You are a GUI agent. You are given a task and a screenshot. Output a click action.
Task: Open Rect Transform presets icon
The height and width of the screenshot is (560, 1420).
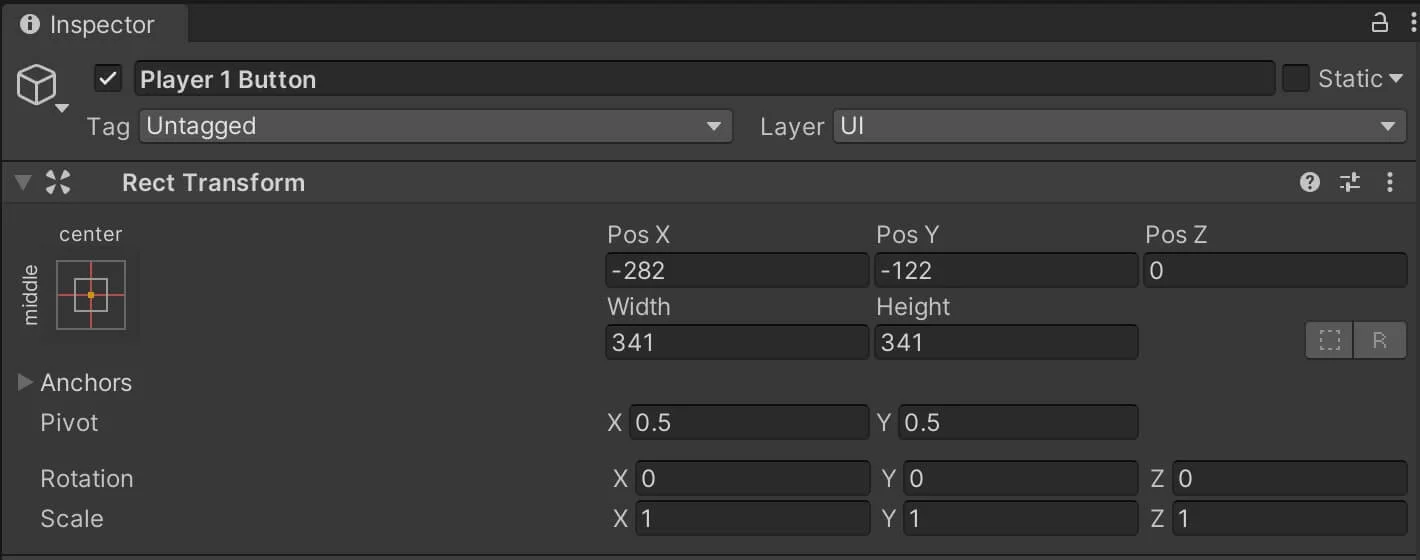point(1350,182)
